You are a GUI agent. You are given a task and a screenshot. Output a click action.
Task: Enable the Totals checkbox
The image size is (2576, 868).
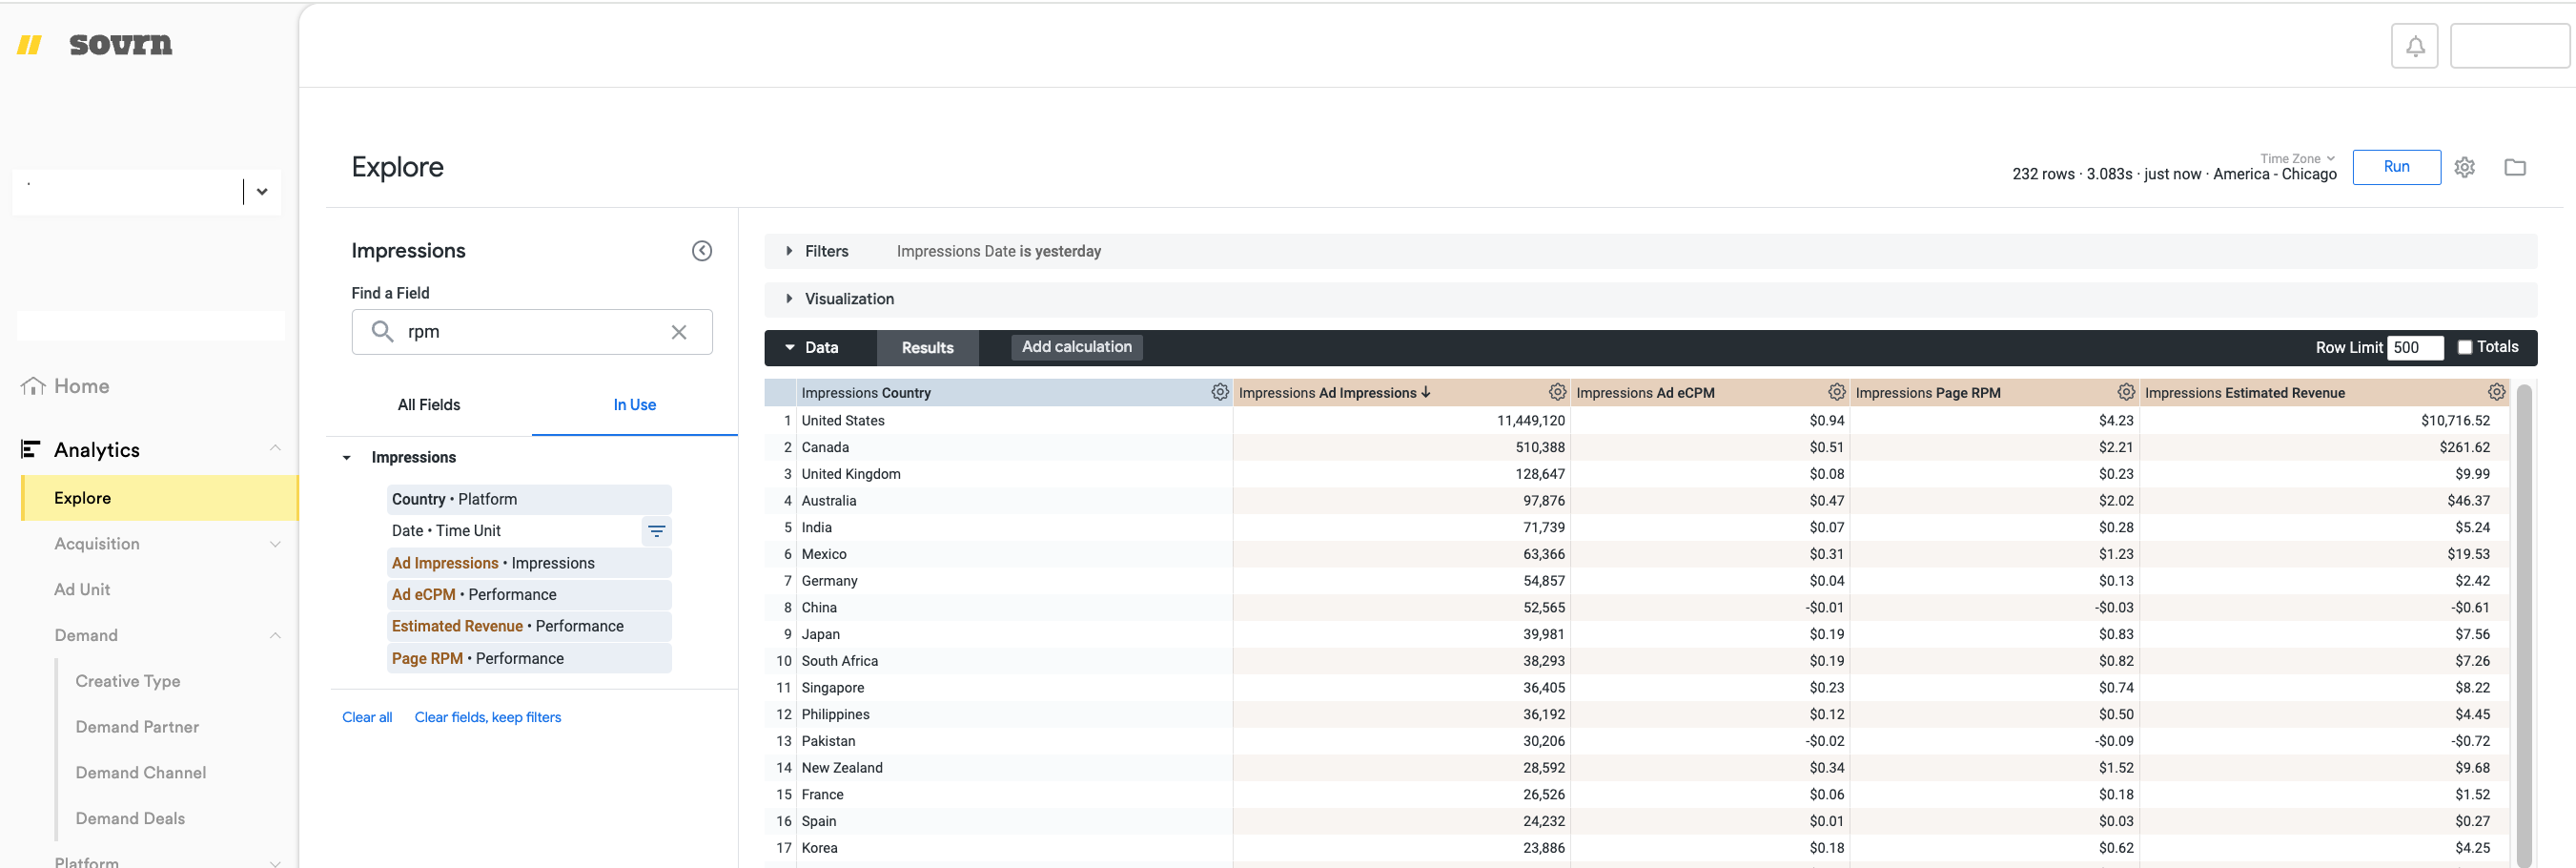point(2465,347)
